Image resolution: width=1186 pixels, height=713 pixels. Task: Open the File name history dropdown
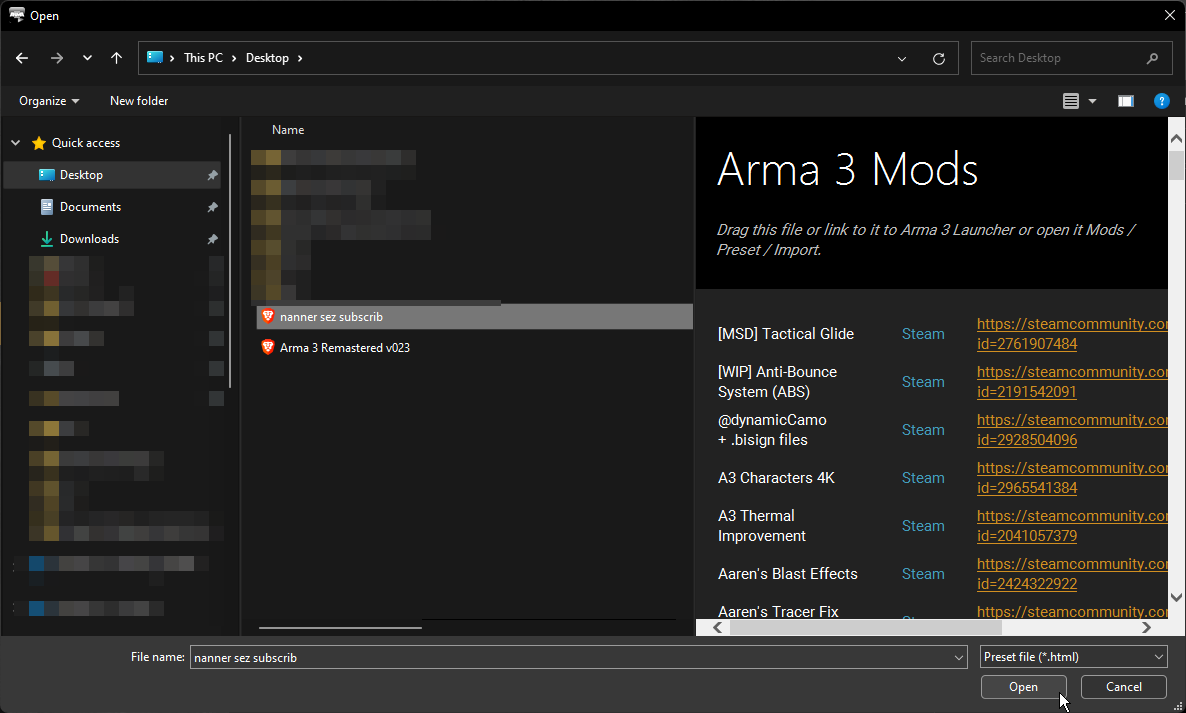959,658
